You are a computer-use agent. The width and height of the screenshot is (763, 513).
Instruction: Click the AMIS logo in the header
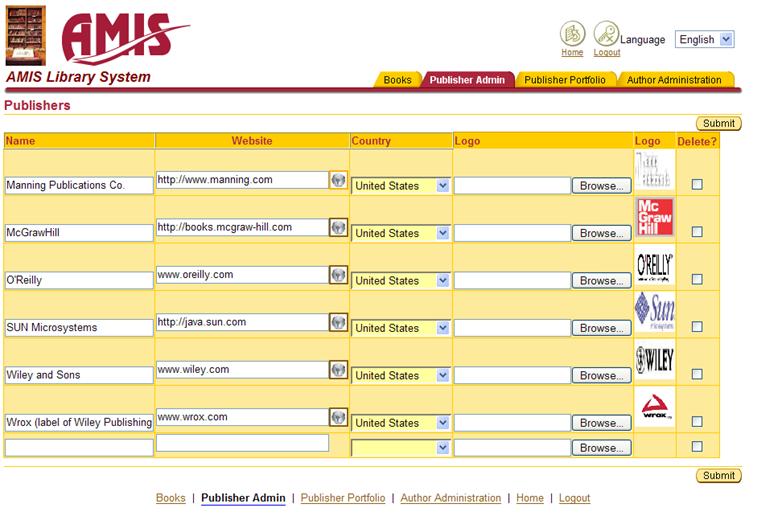123,36
